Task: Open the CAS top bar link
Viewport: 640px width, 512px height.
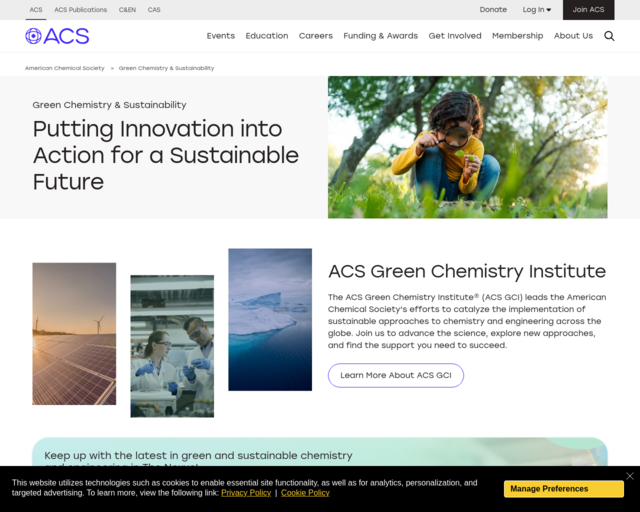Action: [154, 10]
